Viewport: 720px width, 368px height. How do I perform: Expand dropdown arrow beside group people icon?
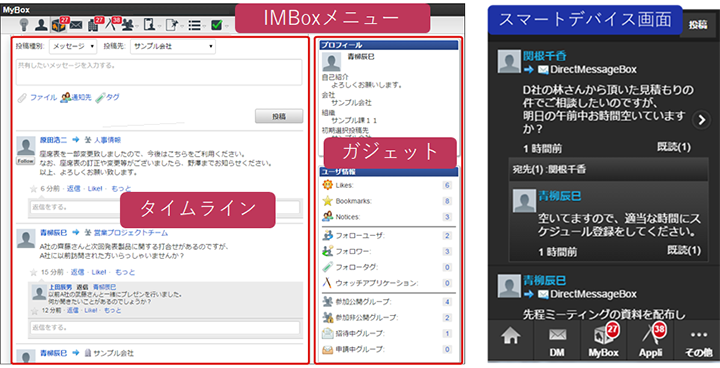(137, 26)
